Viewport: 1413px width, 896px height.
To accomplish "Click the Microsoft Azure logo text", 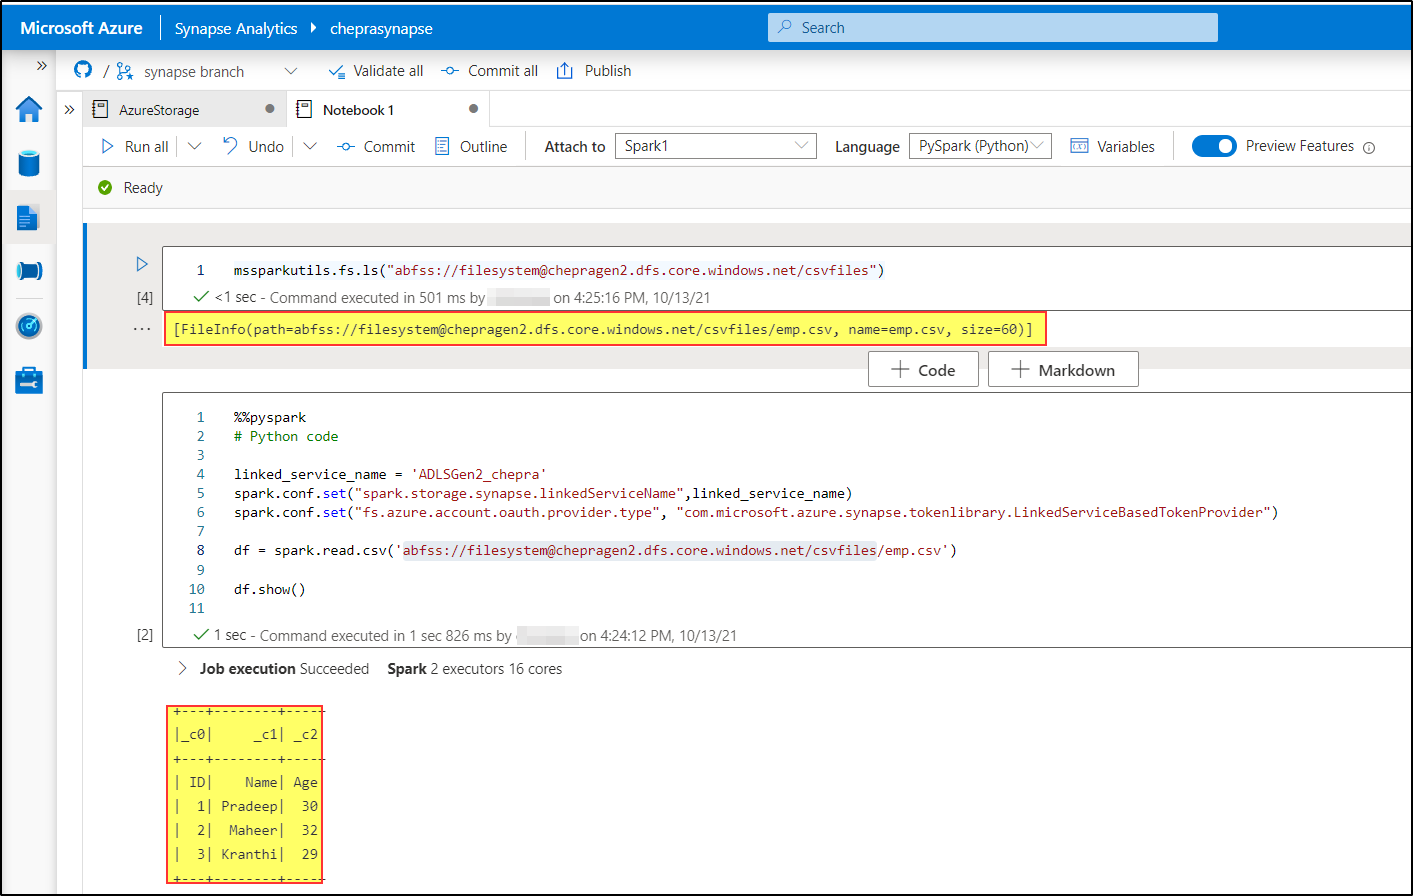I will click(x=81, y=28).
